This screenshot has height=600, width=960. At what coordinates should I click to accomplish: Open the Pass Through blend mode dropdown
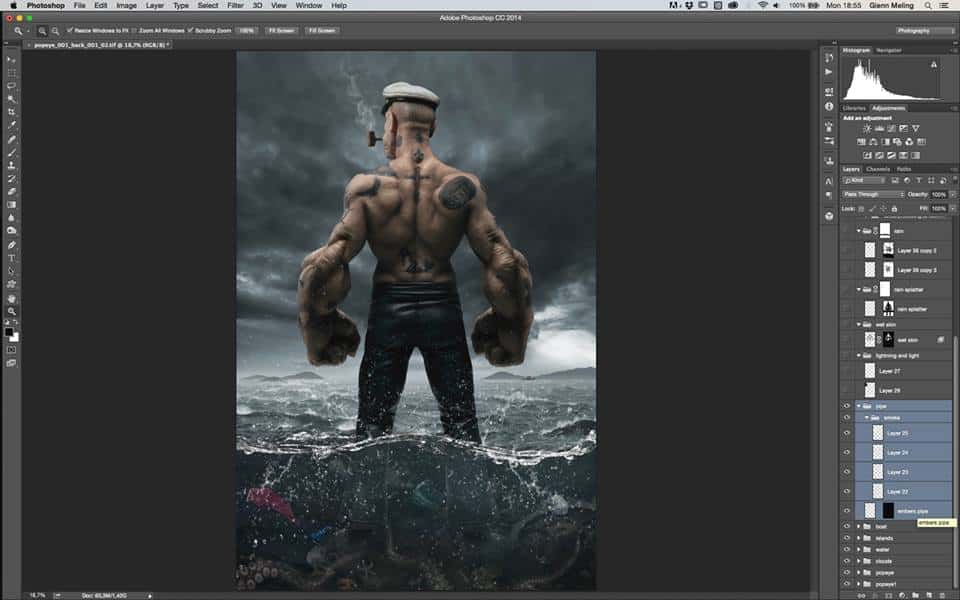[873, 194]
